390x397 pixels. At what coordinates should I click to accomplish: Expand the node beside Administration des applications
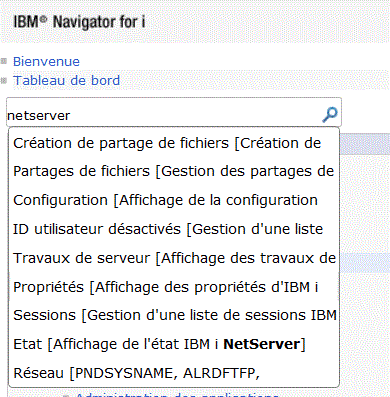[x=66, y=395]
